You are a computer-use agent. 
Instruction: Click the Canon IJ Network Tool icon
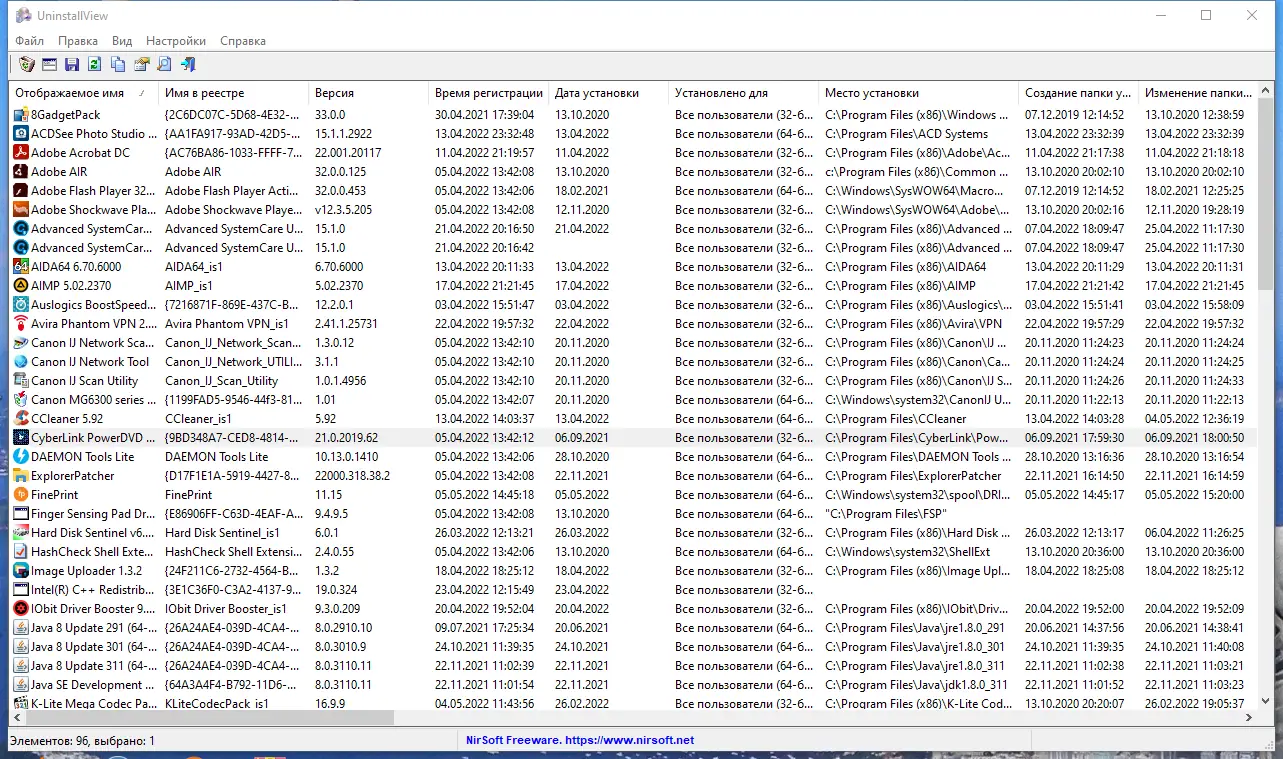21,362
